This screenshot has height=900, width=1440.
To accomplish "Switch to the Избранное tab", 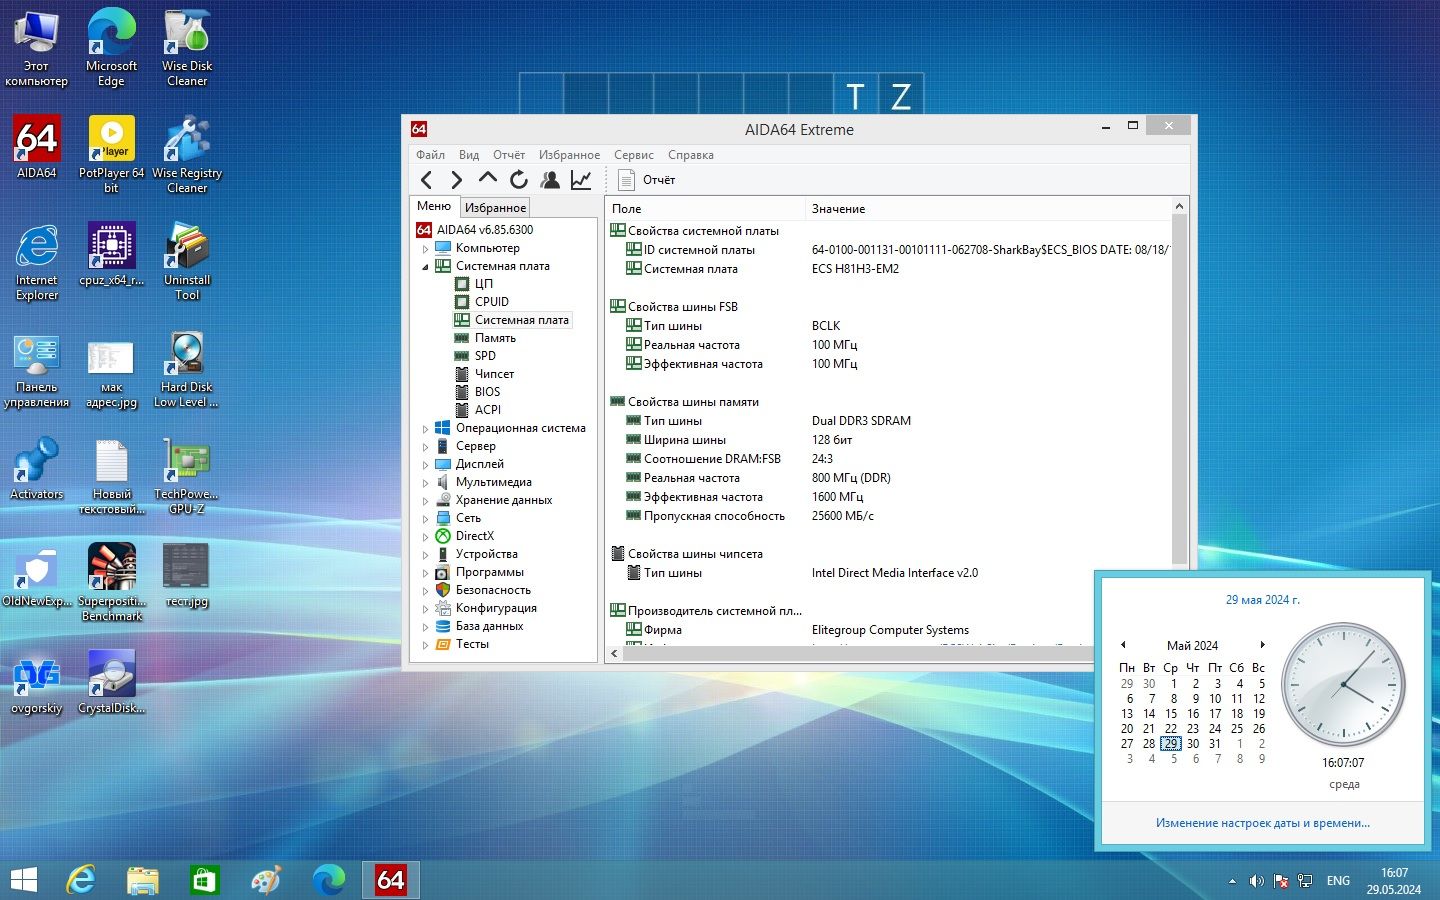I will 495,208.
